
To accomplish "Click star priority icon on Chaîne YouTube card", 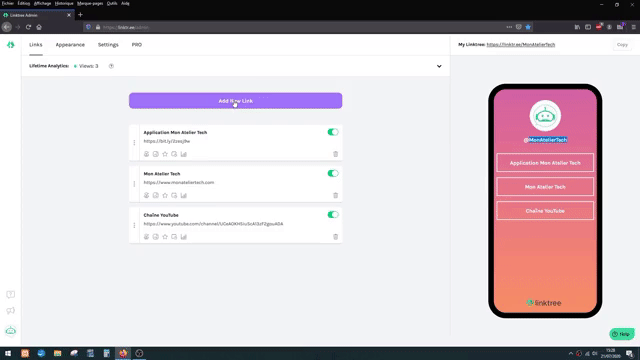I will [165, 237].
